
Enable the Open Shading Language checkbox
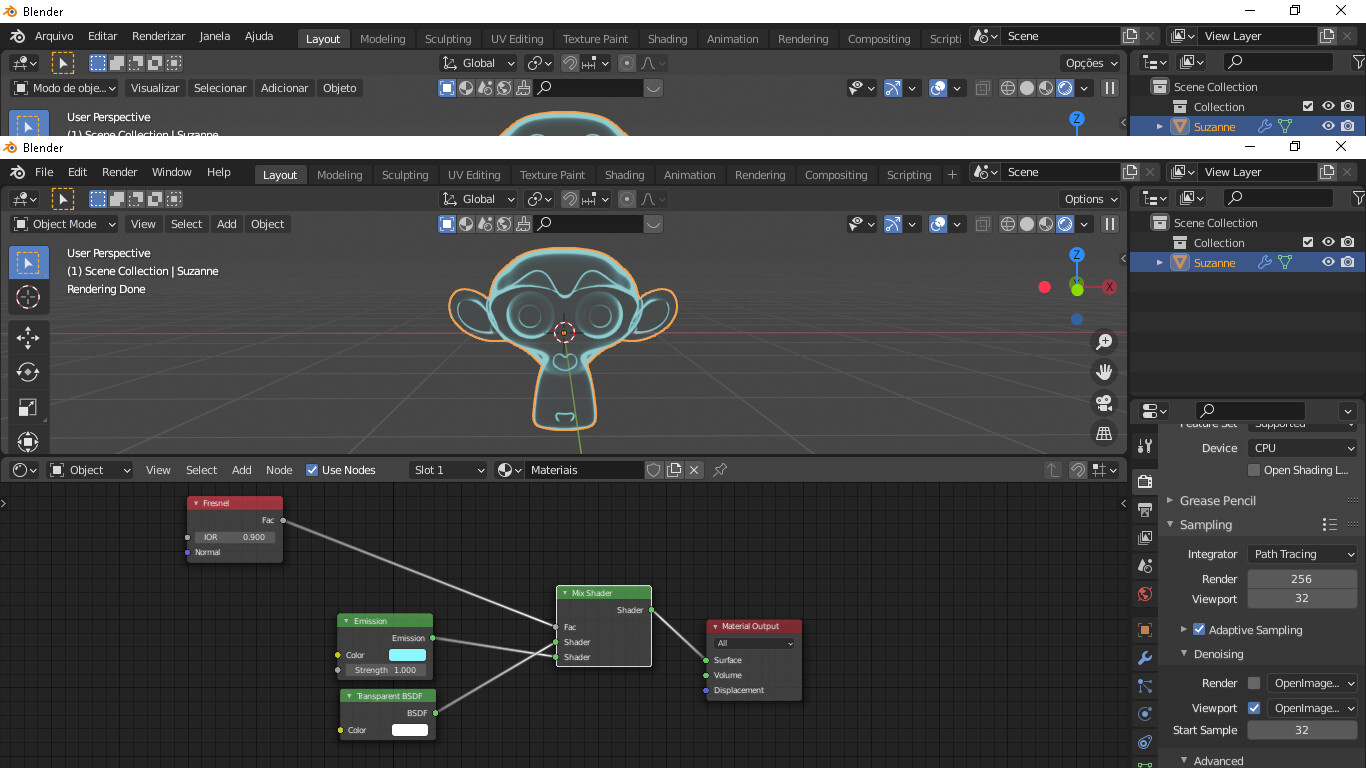(1254, 470)
